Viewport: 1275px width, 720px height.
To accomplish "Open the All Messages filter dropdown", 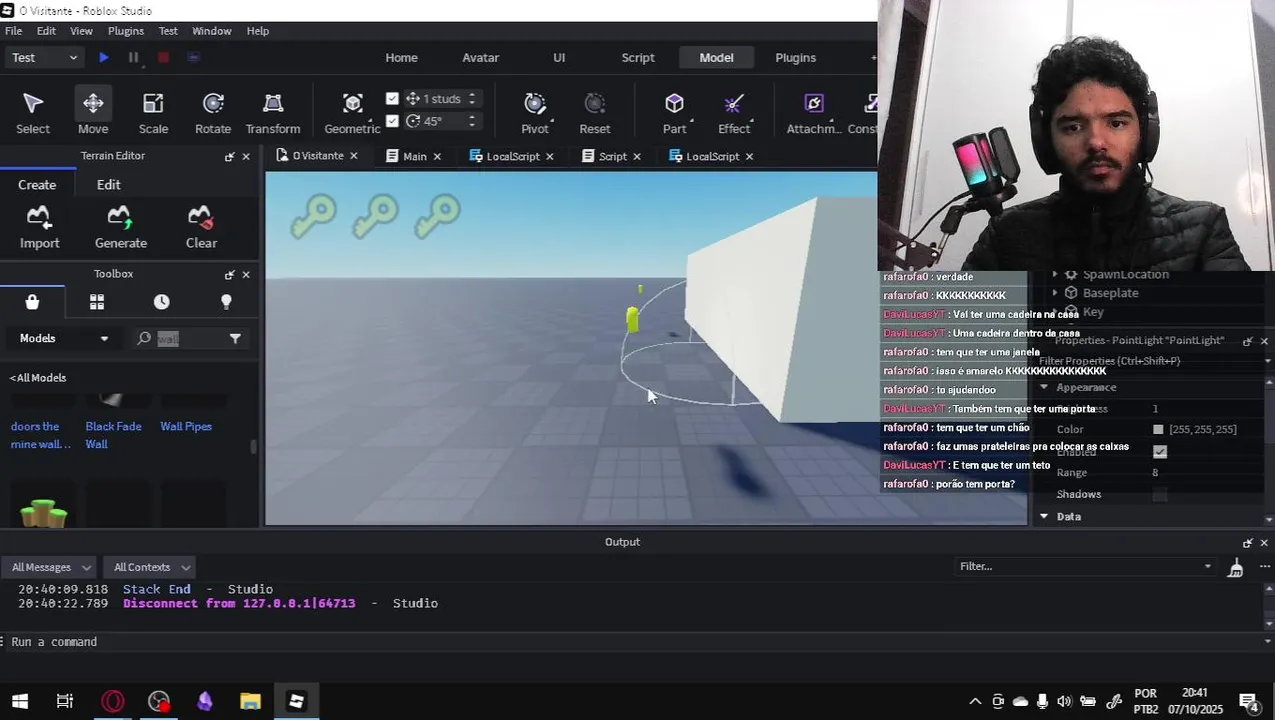I will pos(49,567).
